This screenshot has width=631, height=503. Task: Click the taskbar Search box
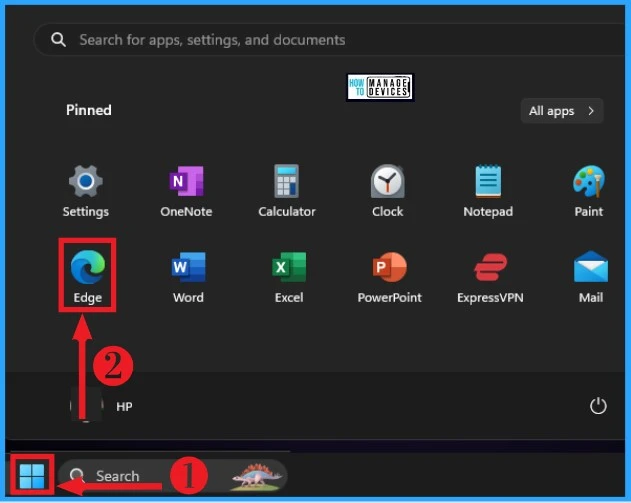pyautogui.click(x=173, y=476)
